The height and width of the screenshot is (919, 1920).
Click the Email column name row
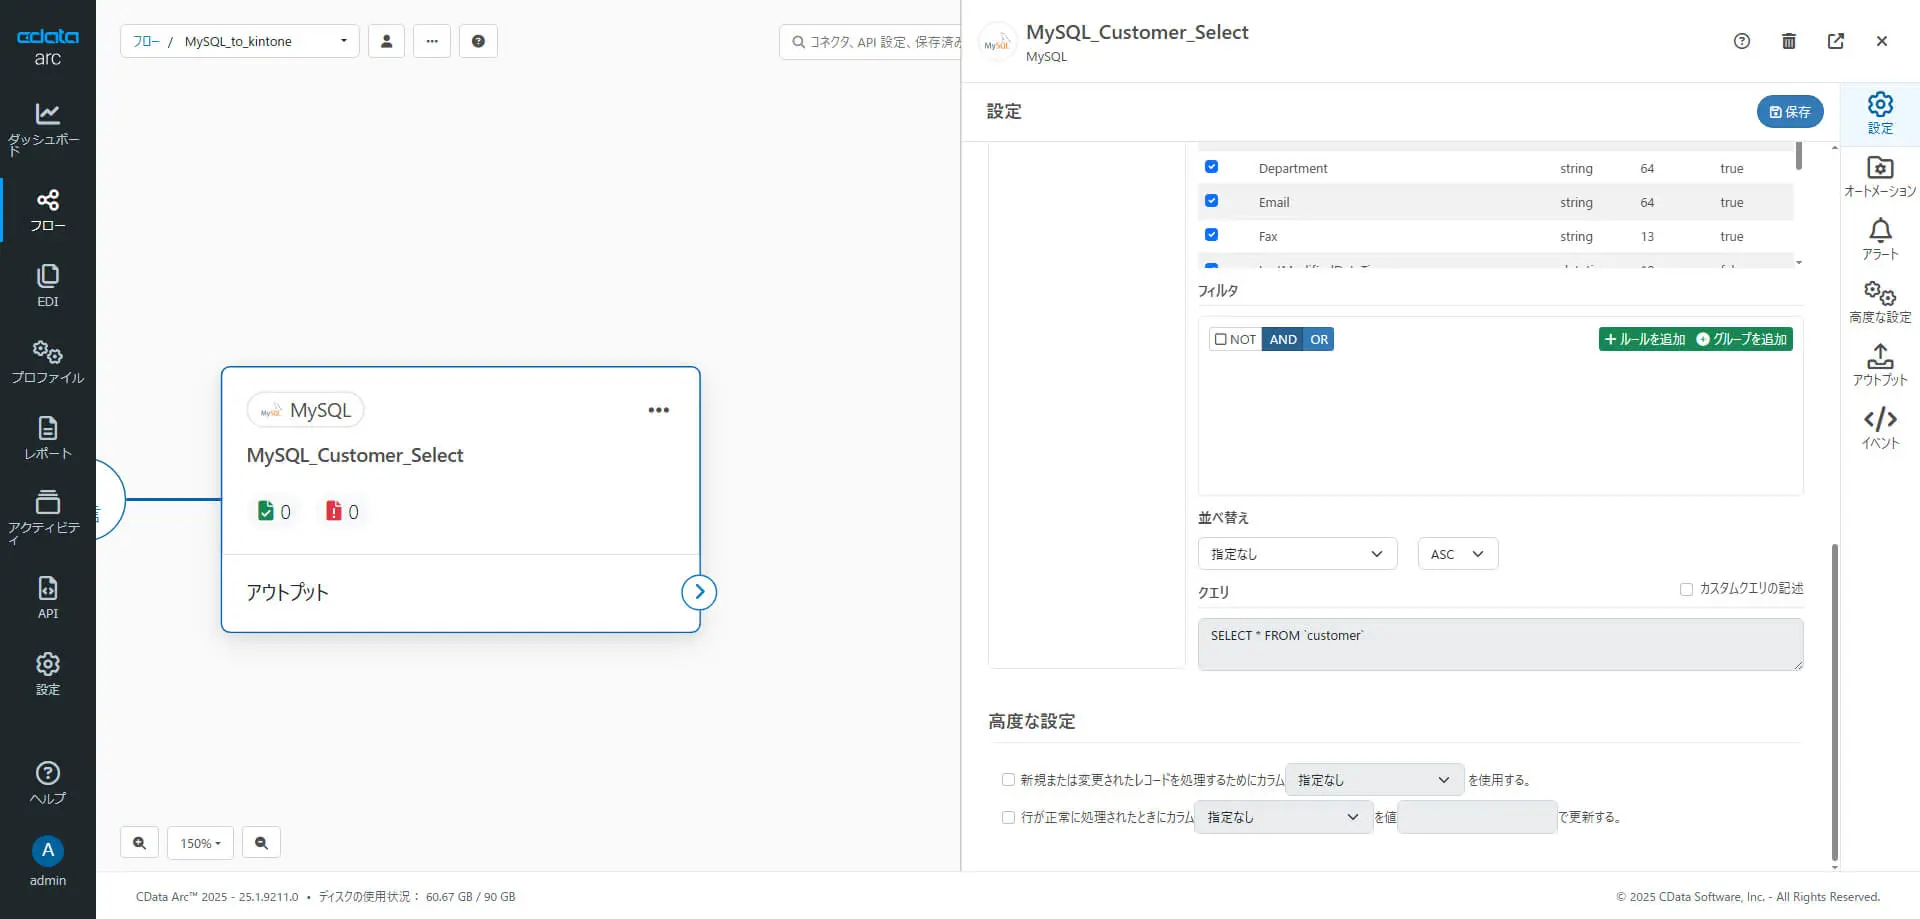[1497, 202]
